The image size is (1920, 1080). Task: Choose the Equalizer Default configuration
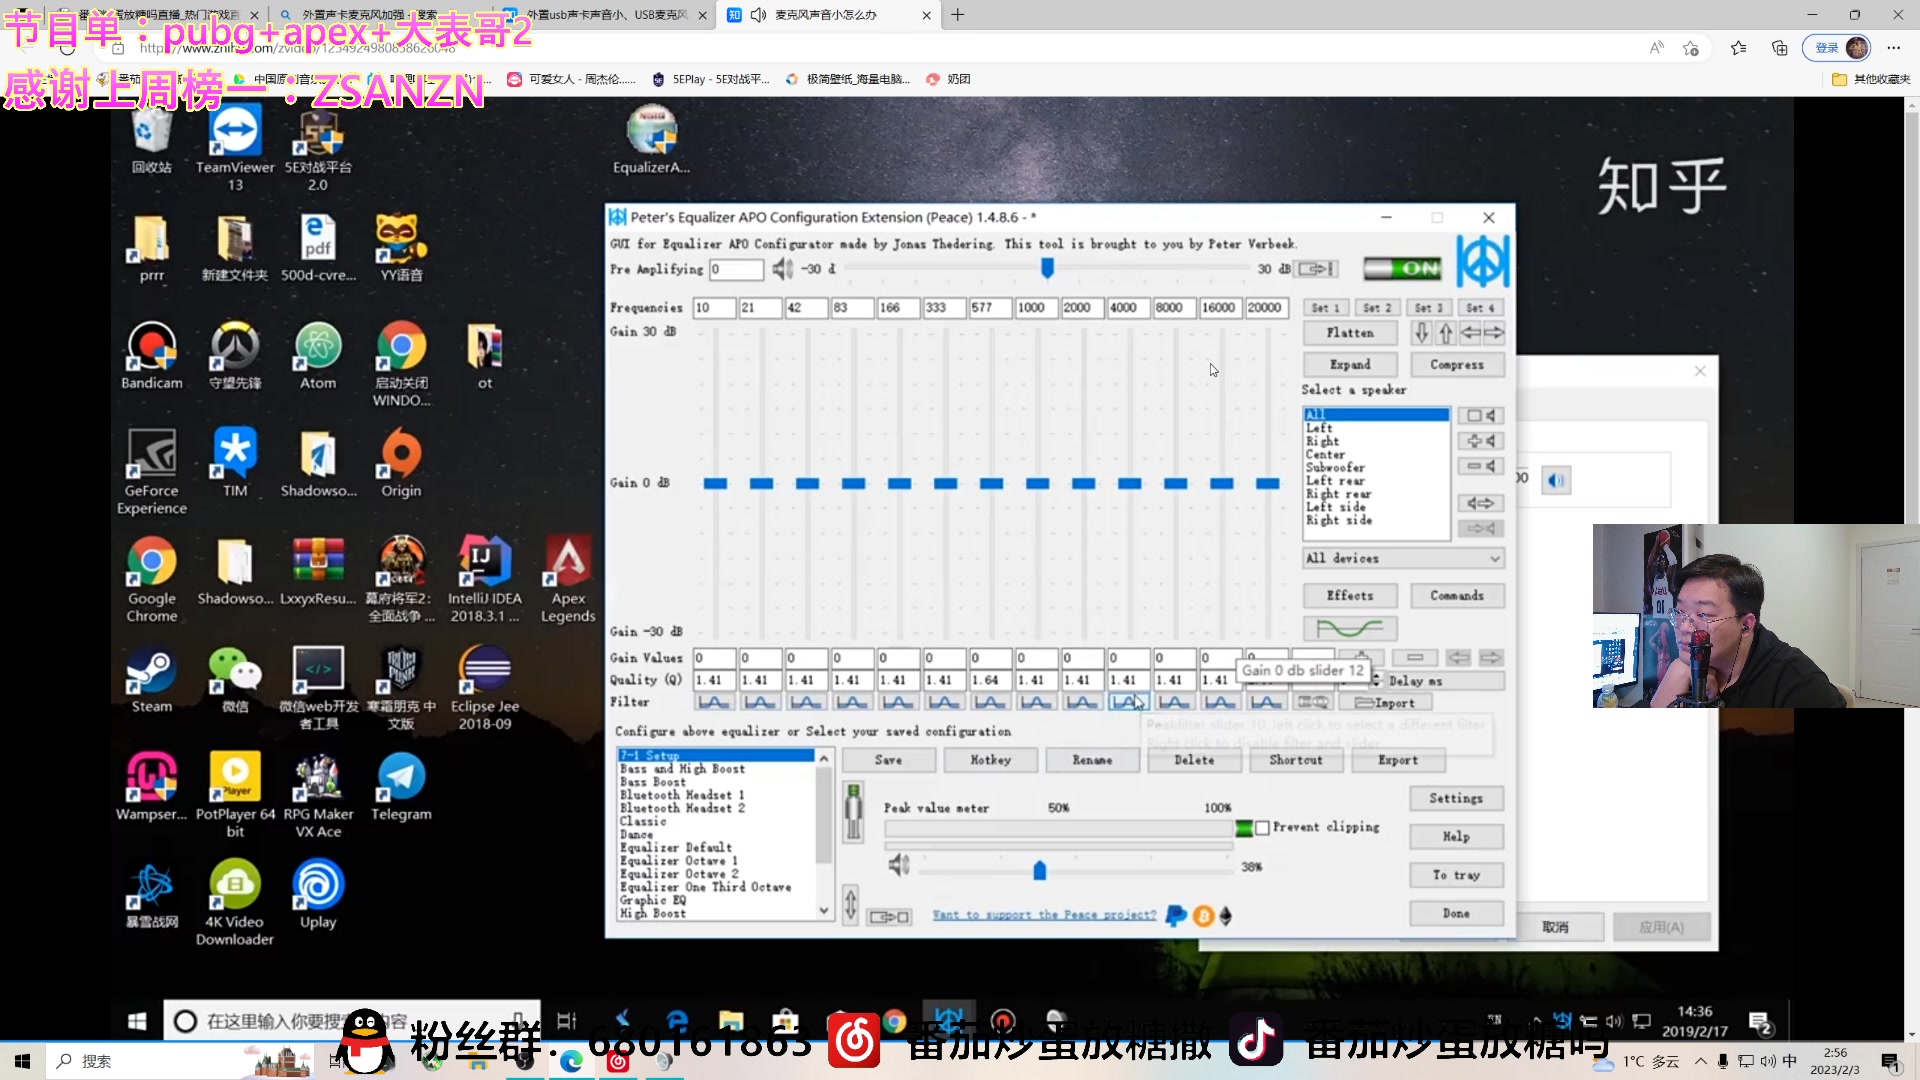(x=676, y=847)
